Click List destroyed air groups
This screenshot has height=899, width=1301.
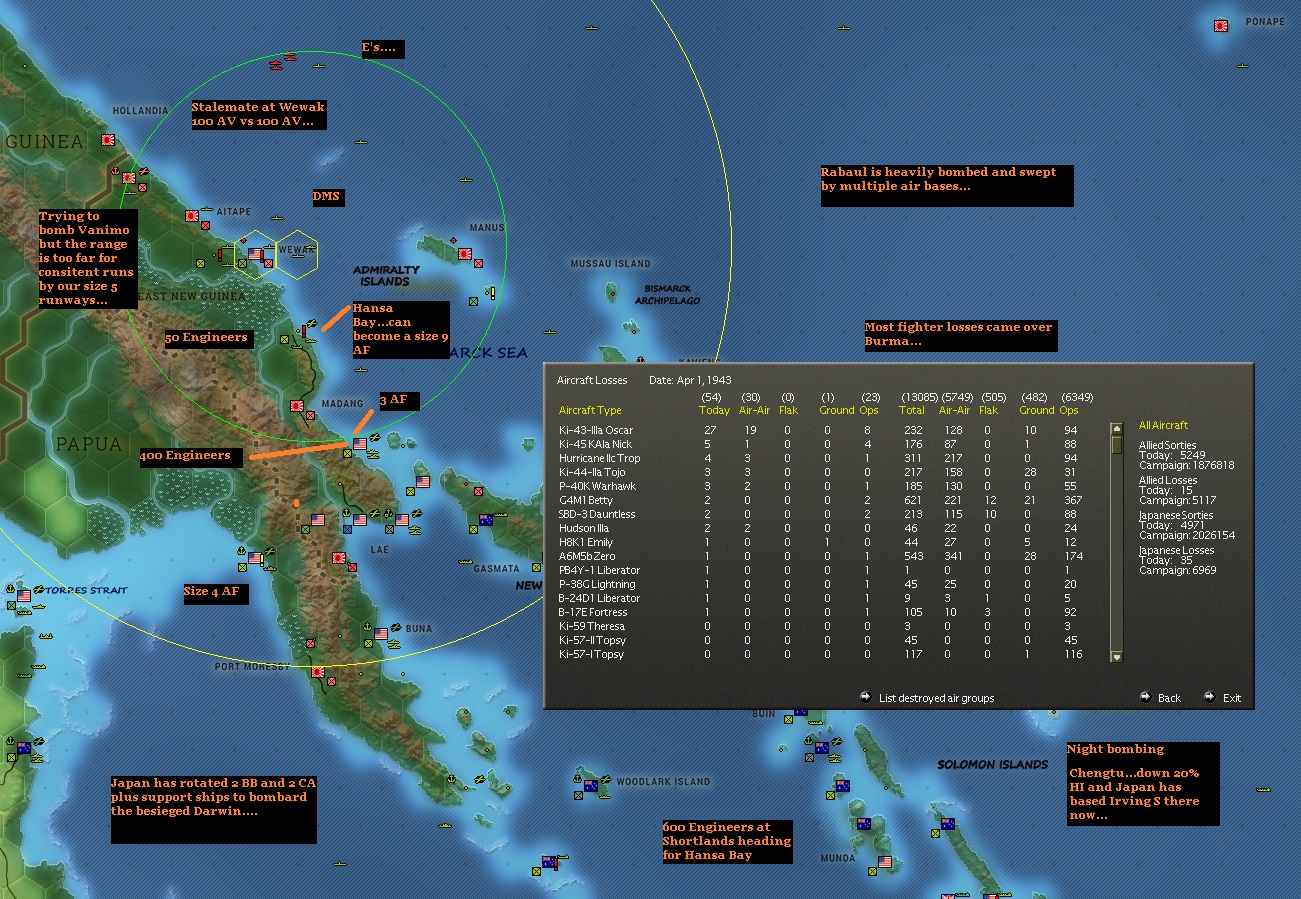pos(927,698)
